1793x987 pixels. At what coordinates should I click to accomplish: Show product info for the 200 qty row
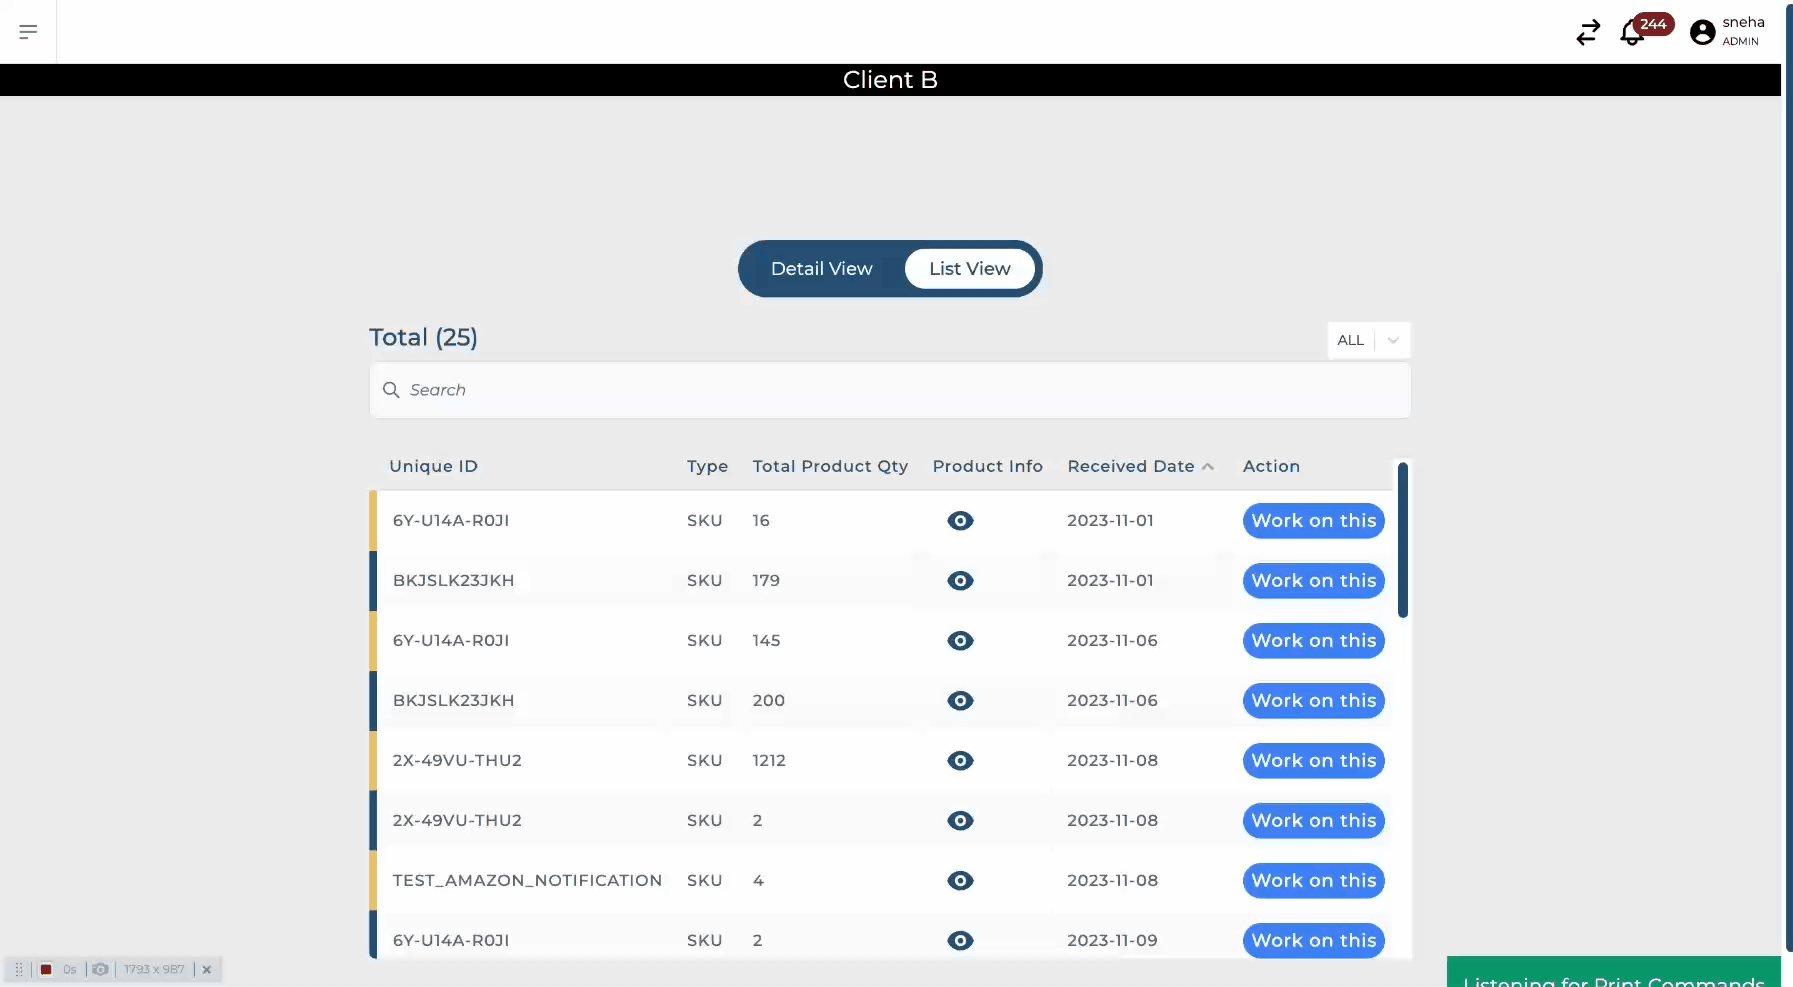[x=960, y=701]
